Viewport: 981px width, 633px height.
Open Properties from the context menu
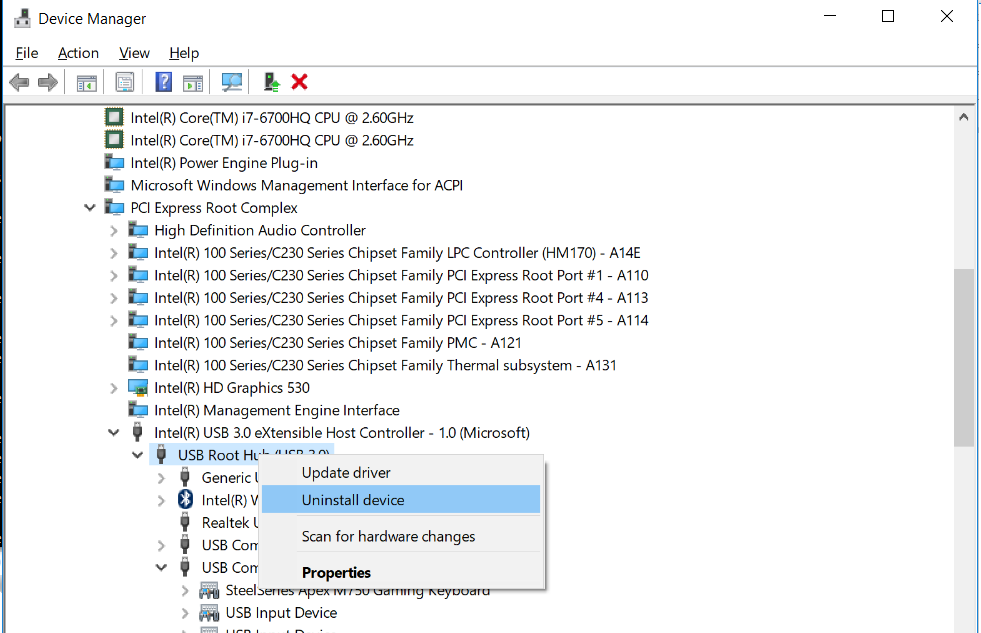(x=400, y=572)
